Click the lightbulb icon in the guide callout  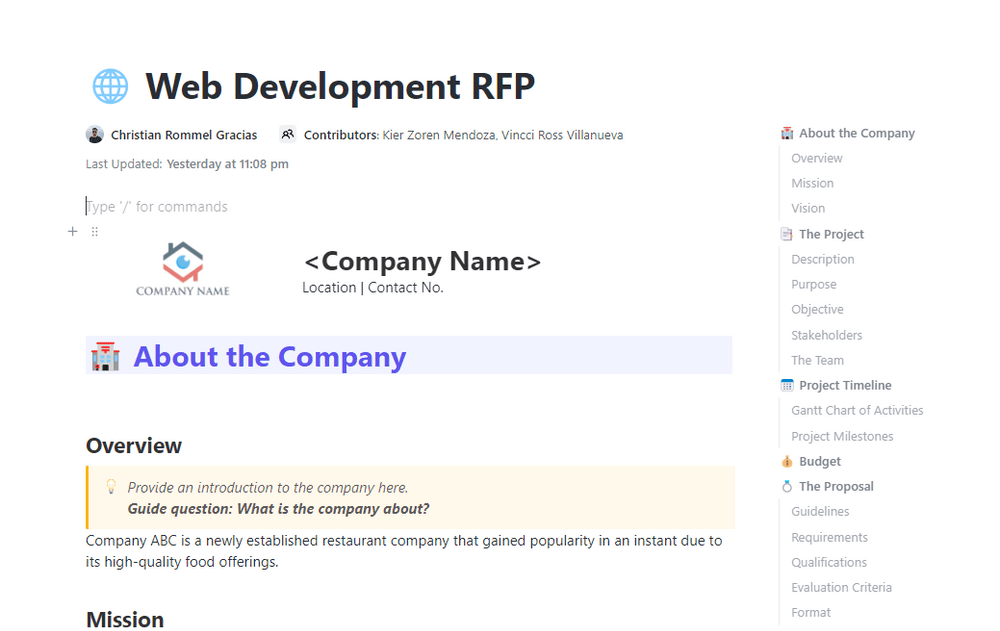point(111,485)
